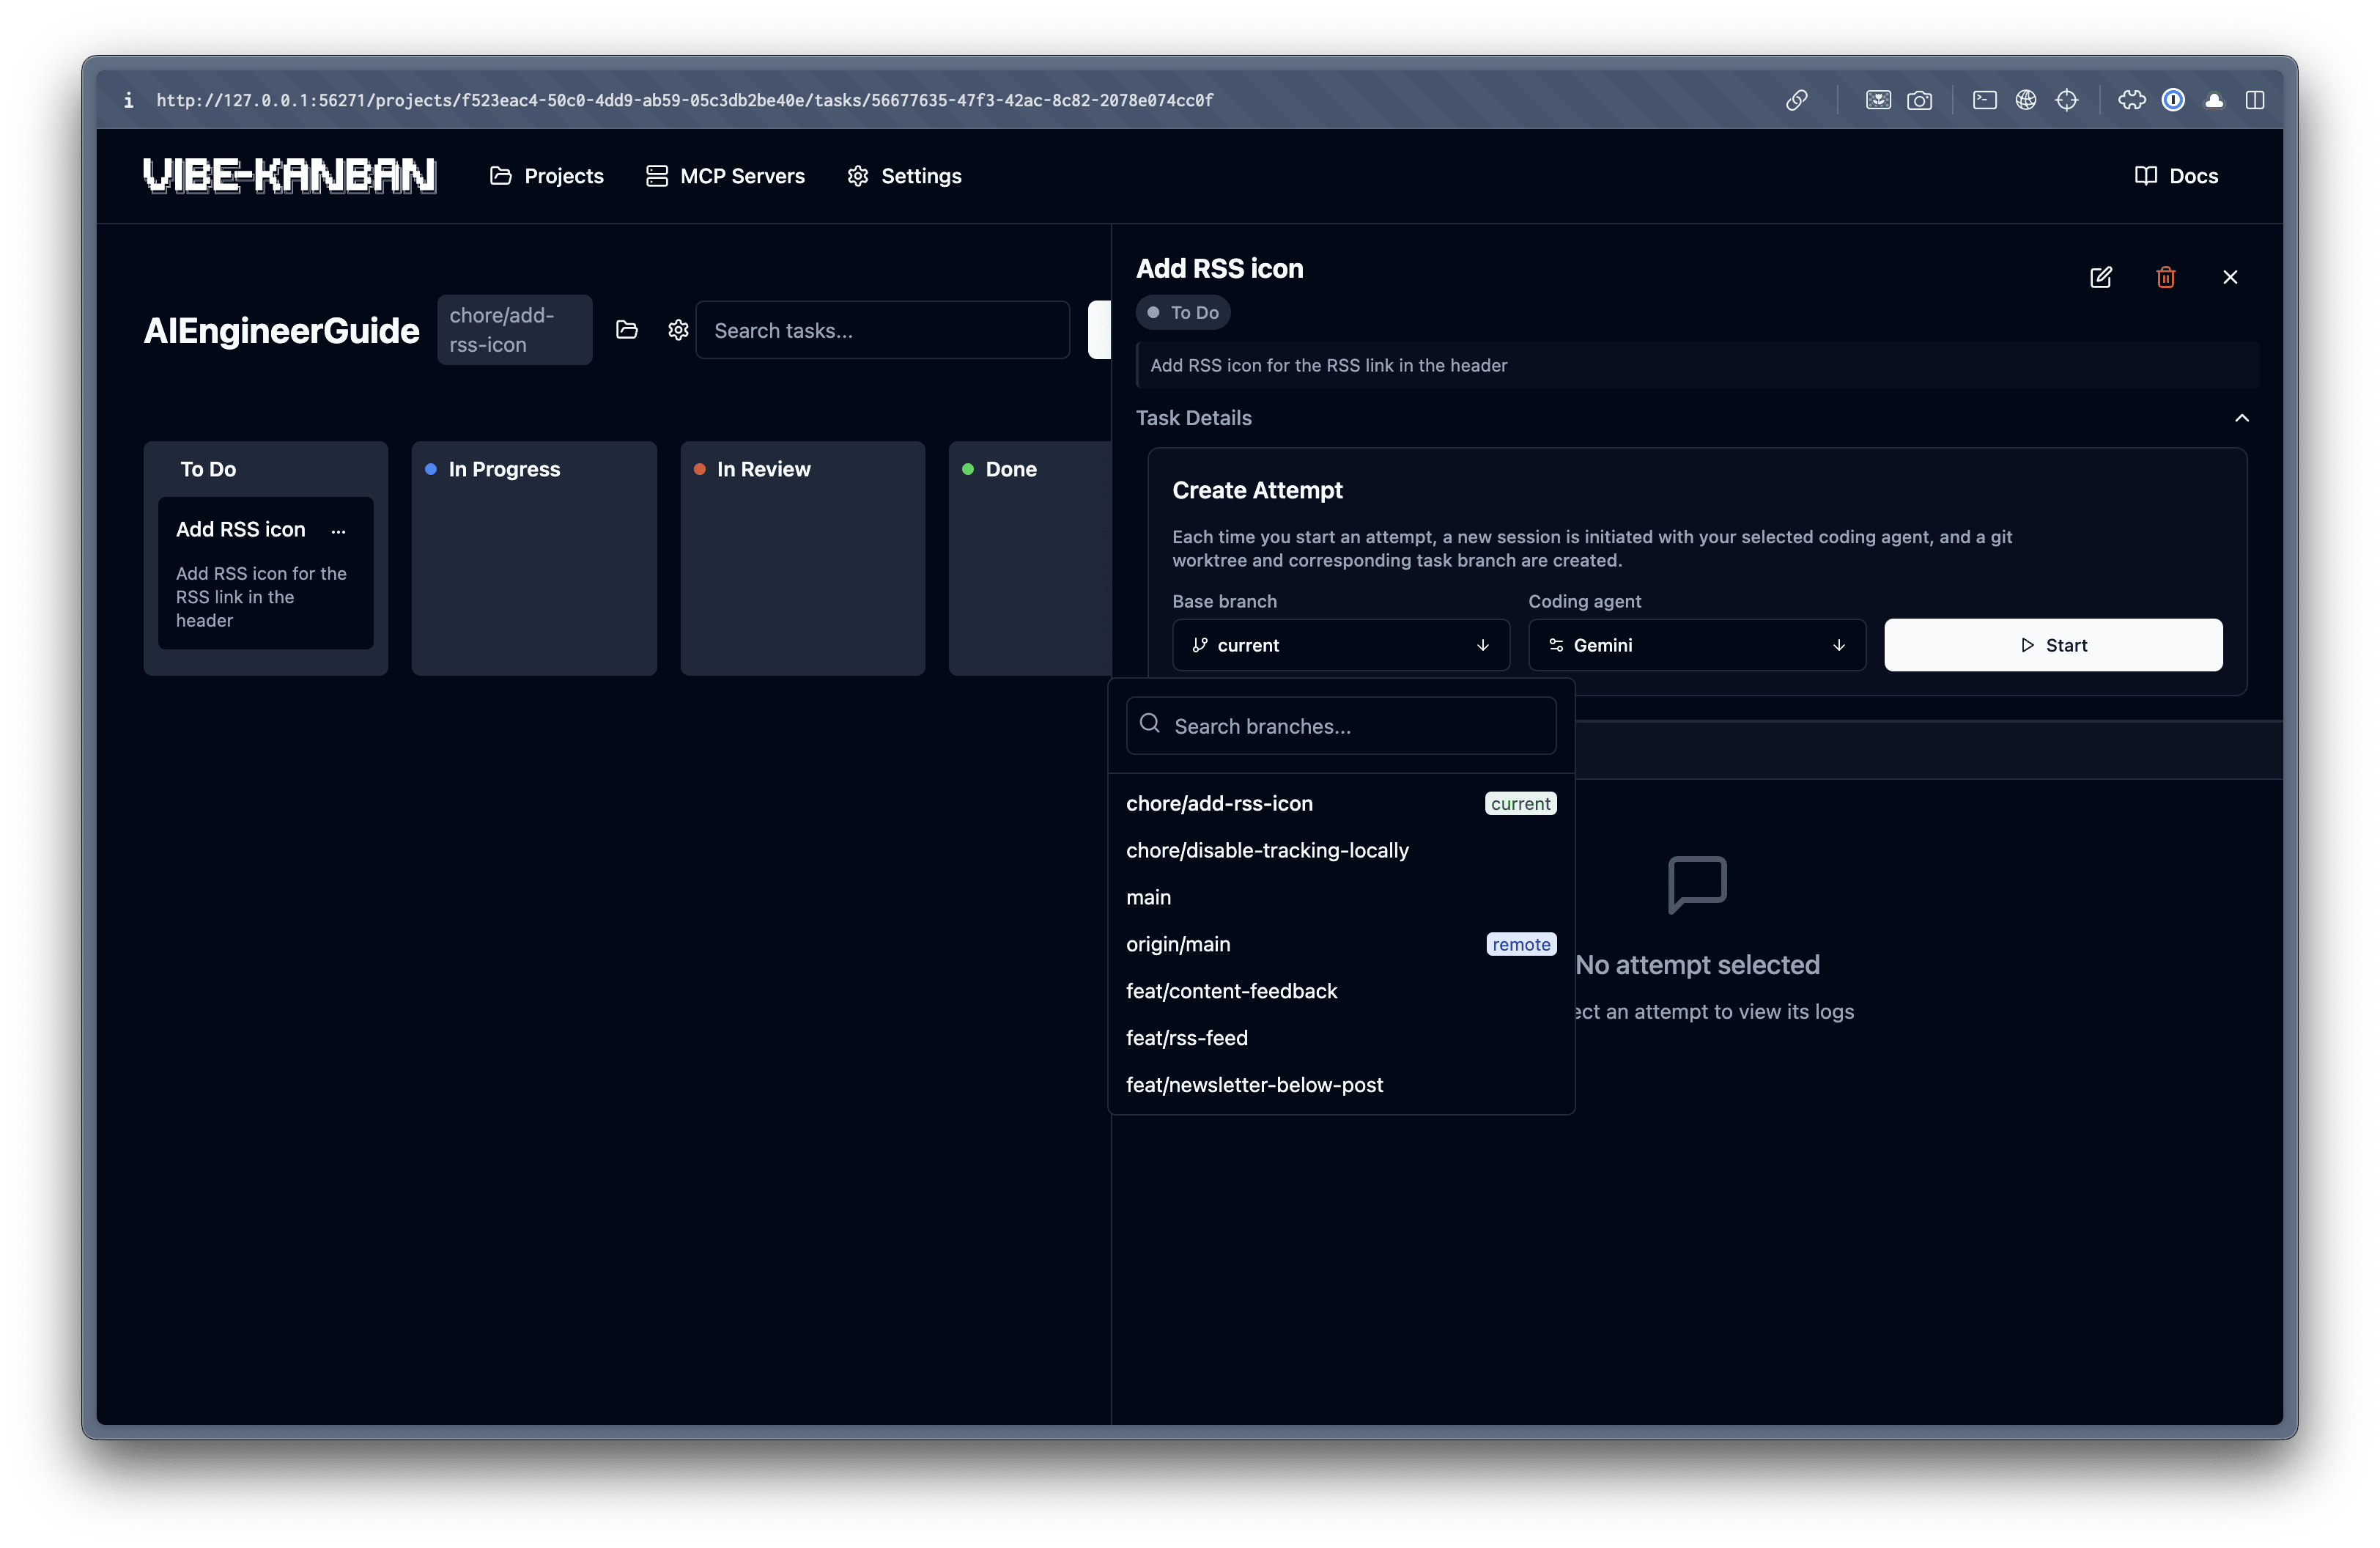
Task: Edit the task with the pencil icon
Action: pyautogui.click(x=2100, y=277)
